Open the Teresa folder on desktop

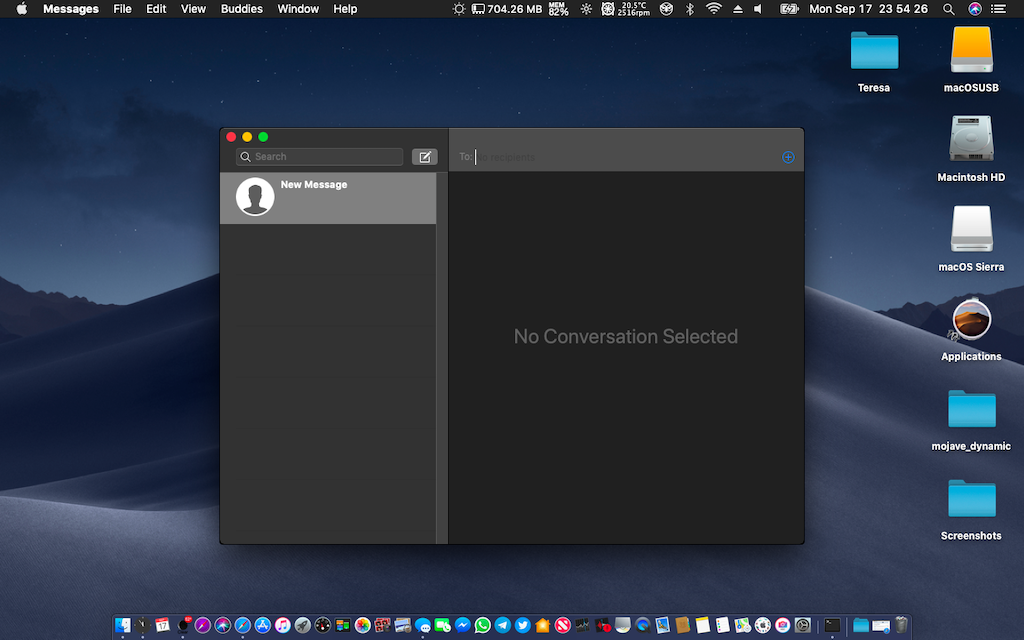tap(874, 51)
